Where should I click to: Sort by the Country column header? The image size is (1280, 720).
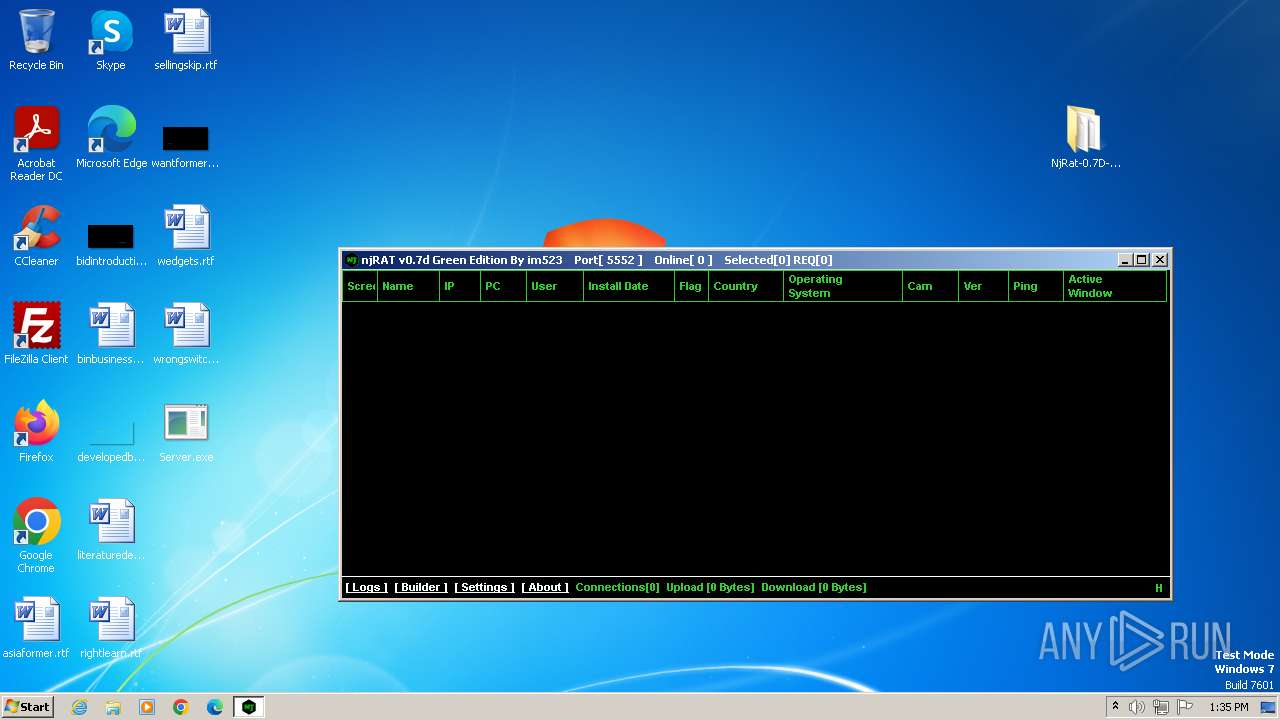746,286
